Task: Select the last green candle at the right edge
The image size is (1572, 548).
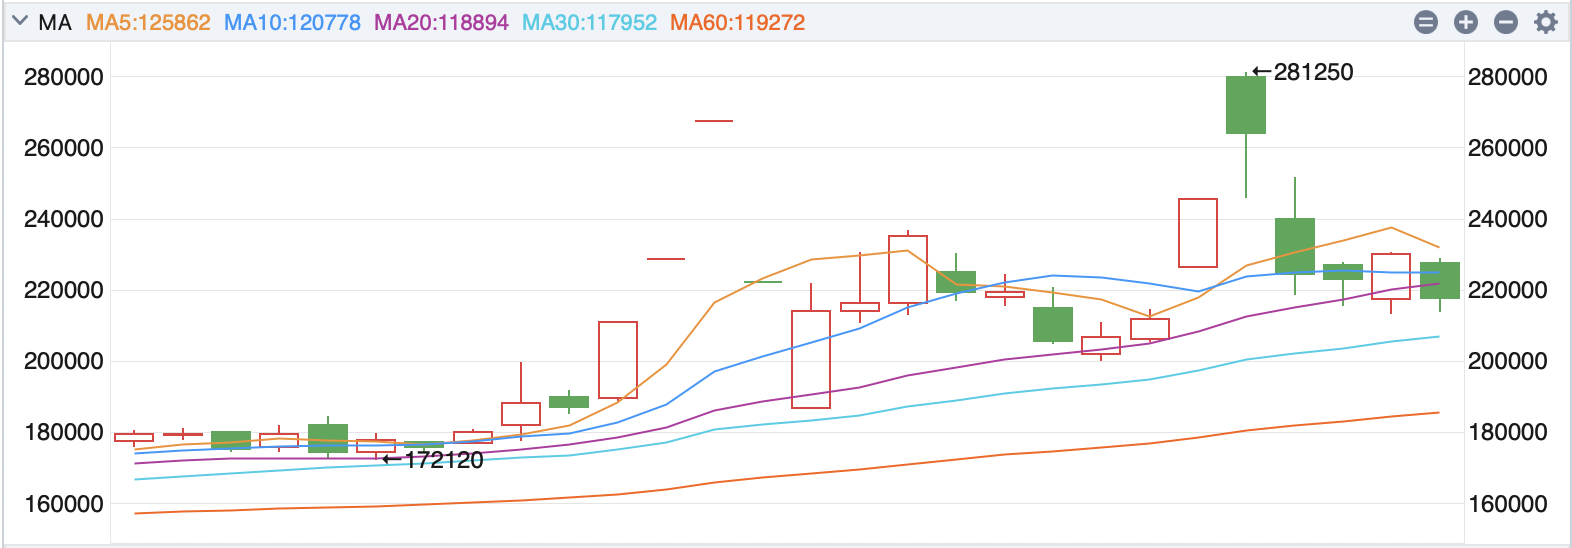Action: (1440, 280)
